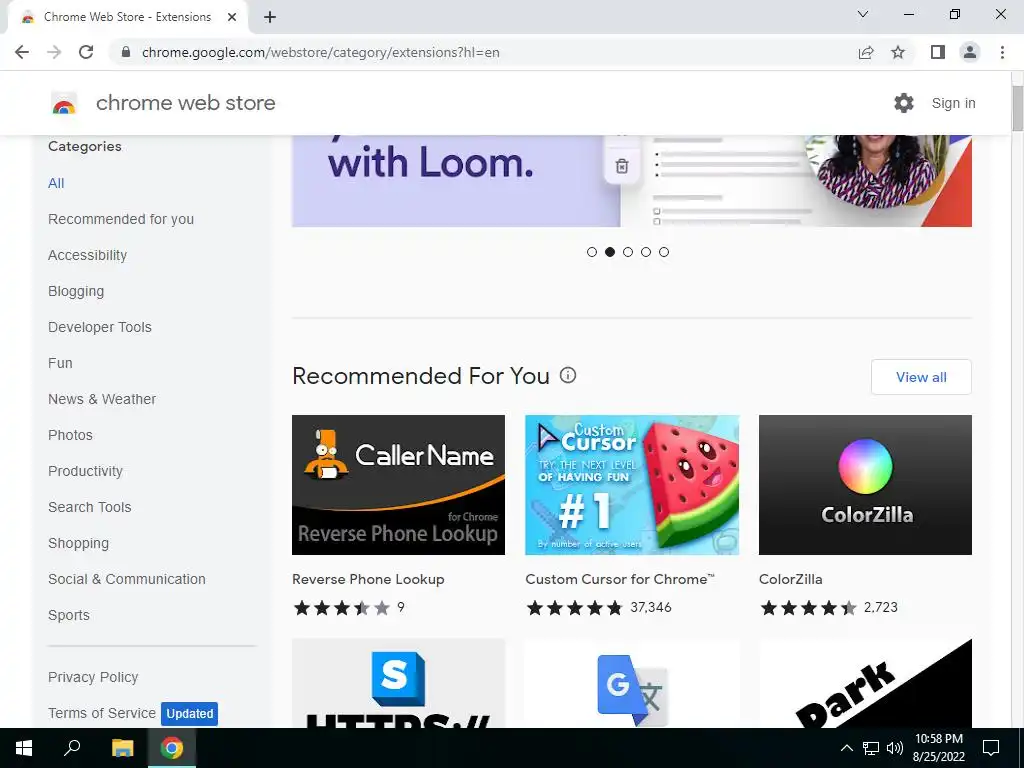The height and width of the screenshot is (768, 1024).
Task: Select the All category
Action: point(56,184)
